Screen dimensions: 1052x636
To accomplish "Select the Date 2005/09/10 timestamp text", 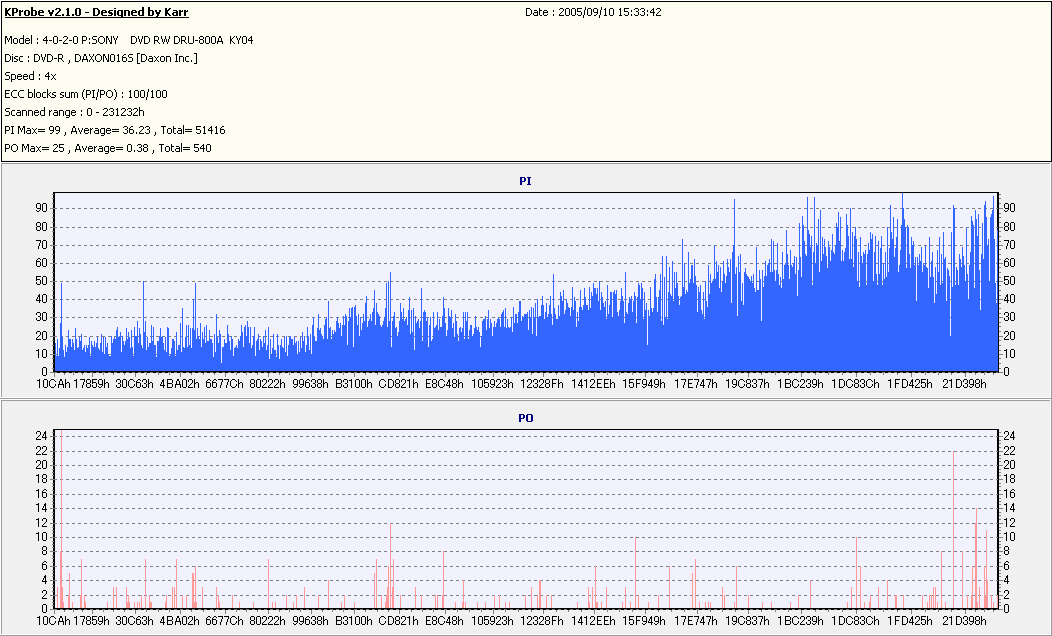I will [x=593, y=12].
